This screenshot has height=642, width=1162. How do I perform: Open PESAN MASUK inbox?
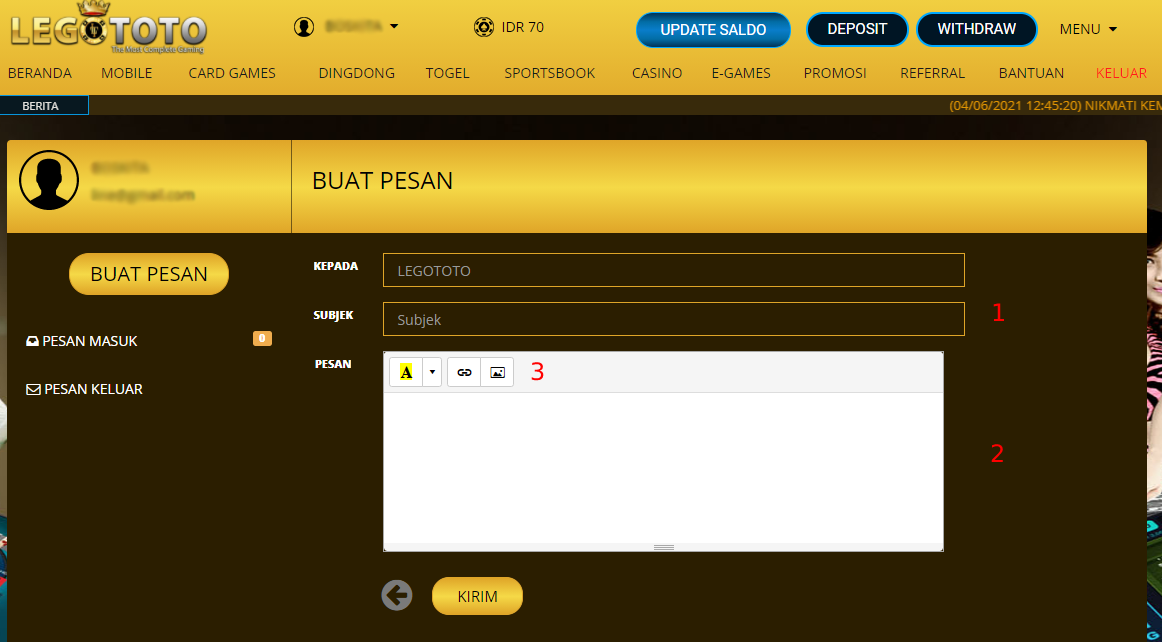click(x=90, y=341)
